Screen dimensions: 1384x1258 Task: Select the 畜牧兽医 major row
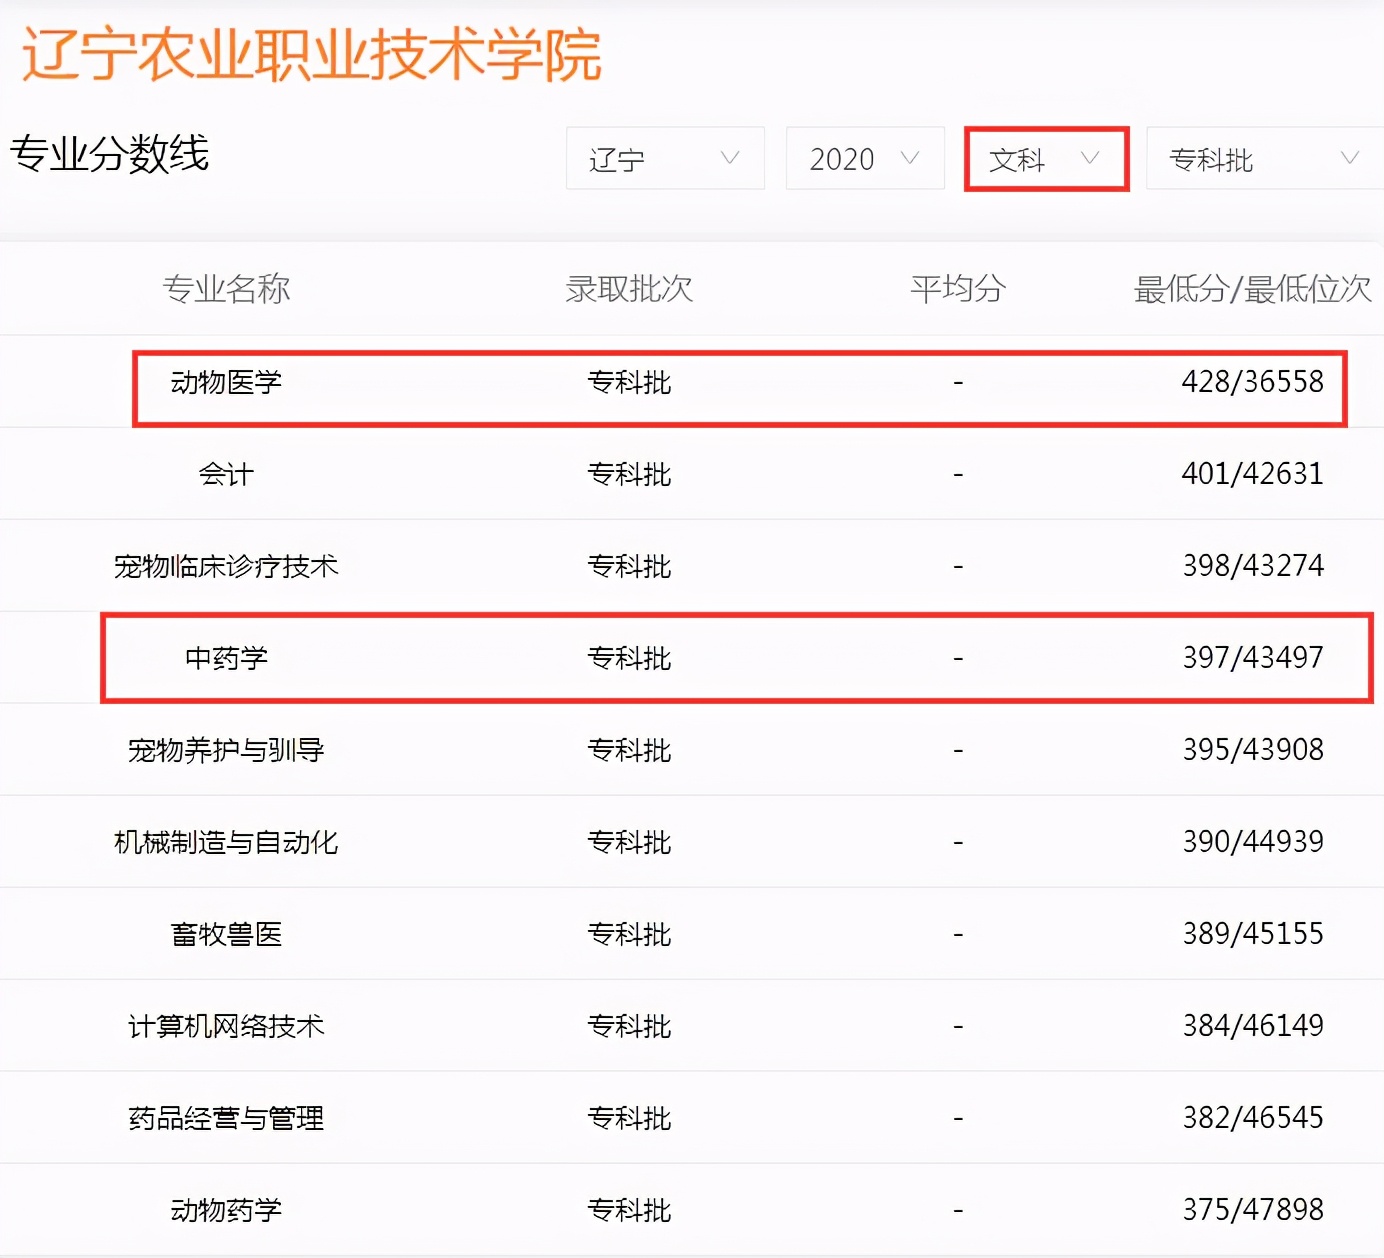click(225, 933)
